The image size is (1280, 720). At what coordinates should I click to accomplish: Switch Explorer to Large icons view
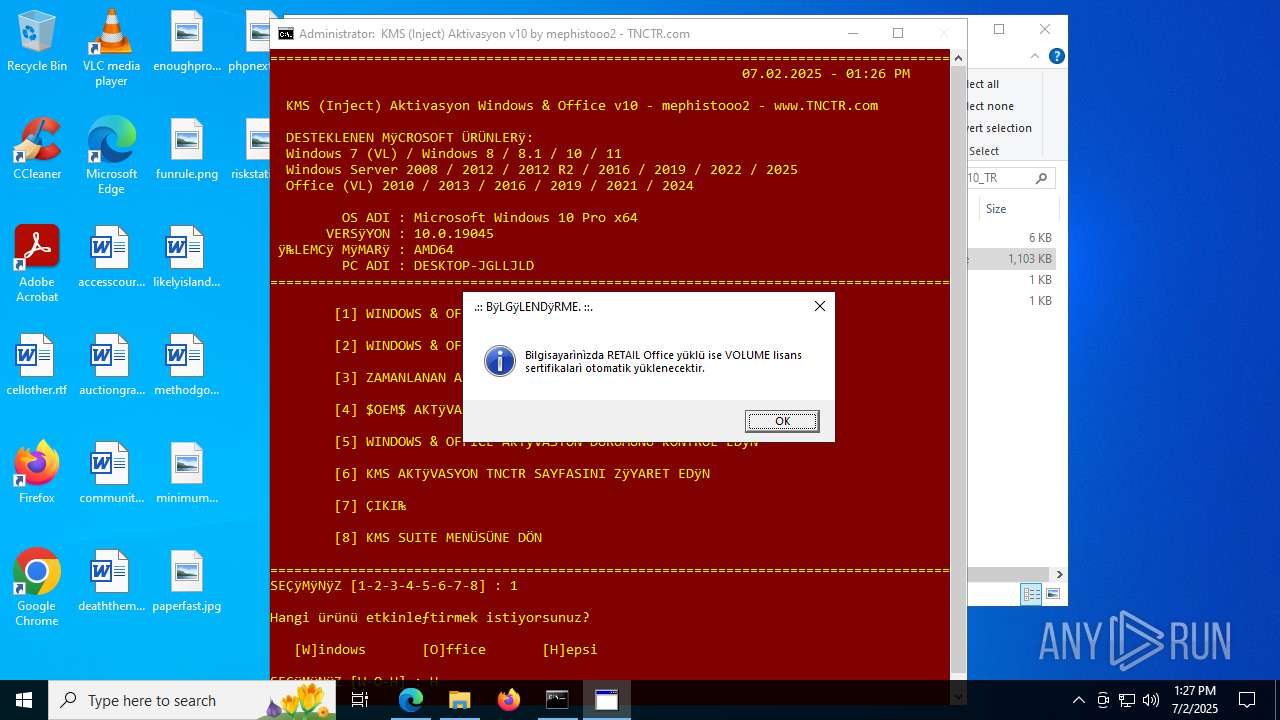point(1052,594)
